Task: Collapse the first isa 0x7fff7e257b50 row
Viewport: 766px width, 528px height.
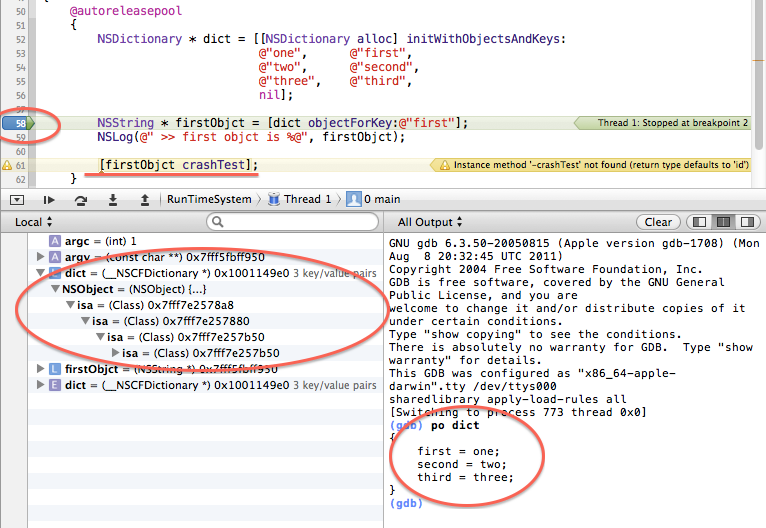Action: (100, 337)
